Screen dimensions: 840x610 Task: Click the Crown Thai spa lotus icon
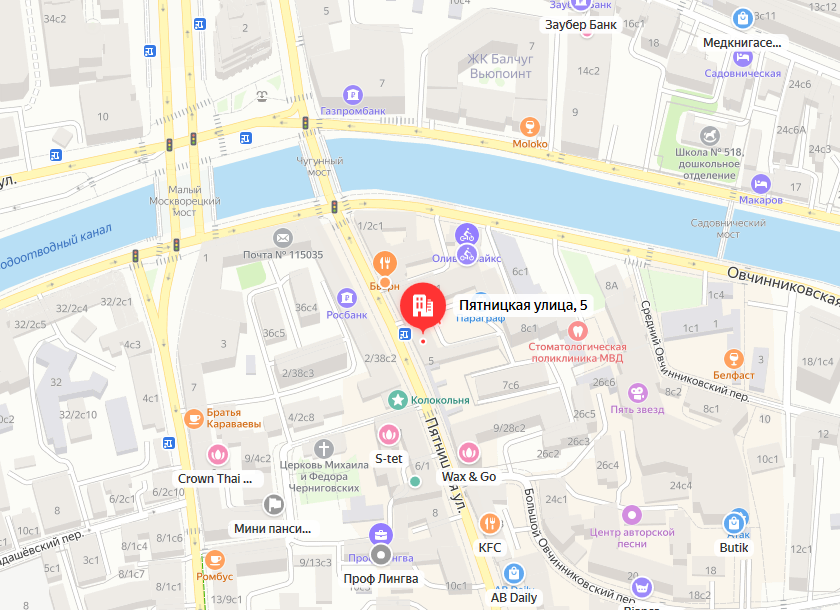(x=218, y=455)
